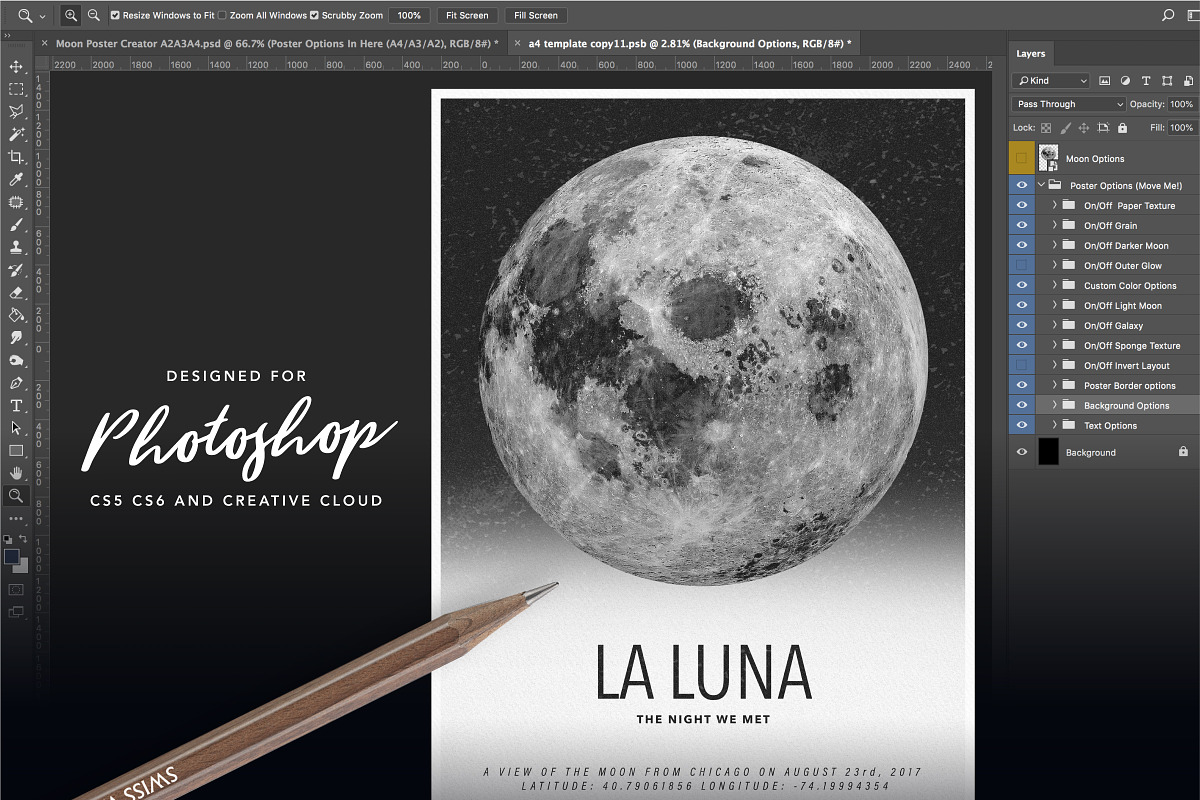The image size is (1200, 800).
Task: Show the On/Off Outer Glow group
Action: click(1021, 265)
